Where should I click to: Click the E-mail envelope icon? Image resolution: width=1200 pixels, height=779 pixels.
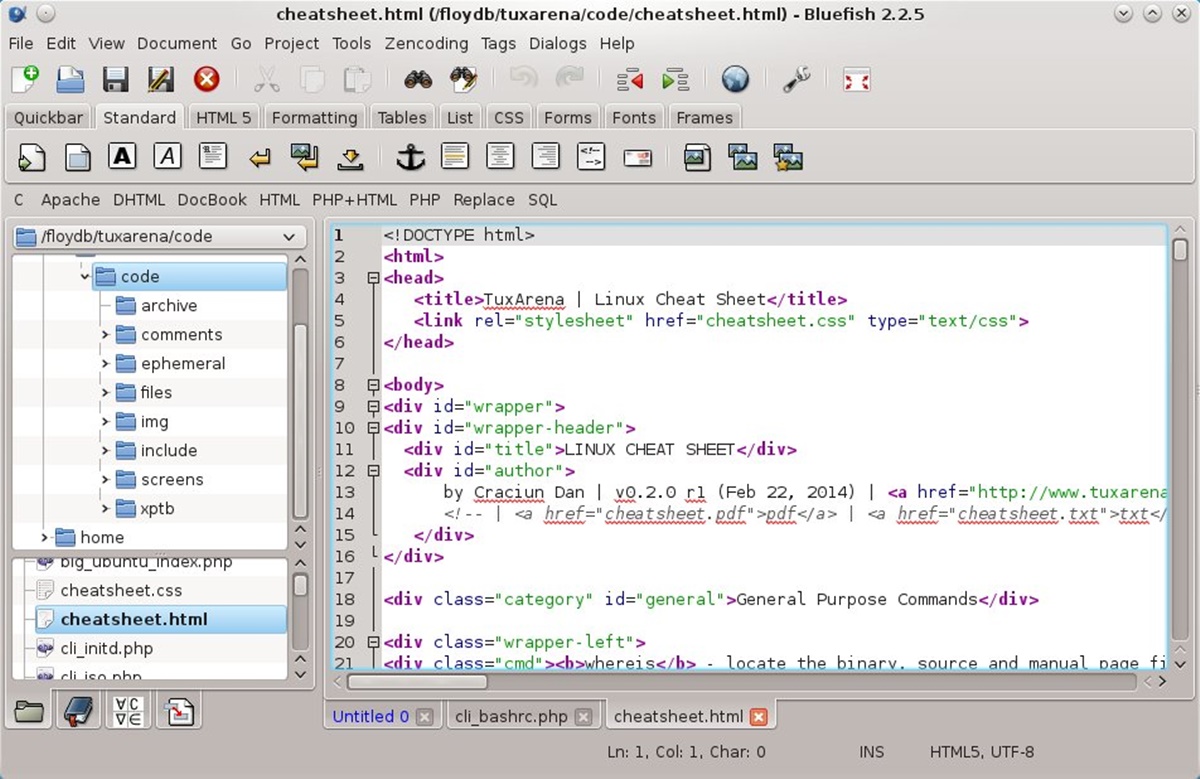(x=637, y=157)
